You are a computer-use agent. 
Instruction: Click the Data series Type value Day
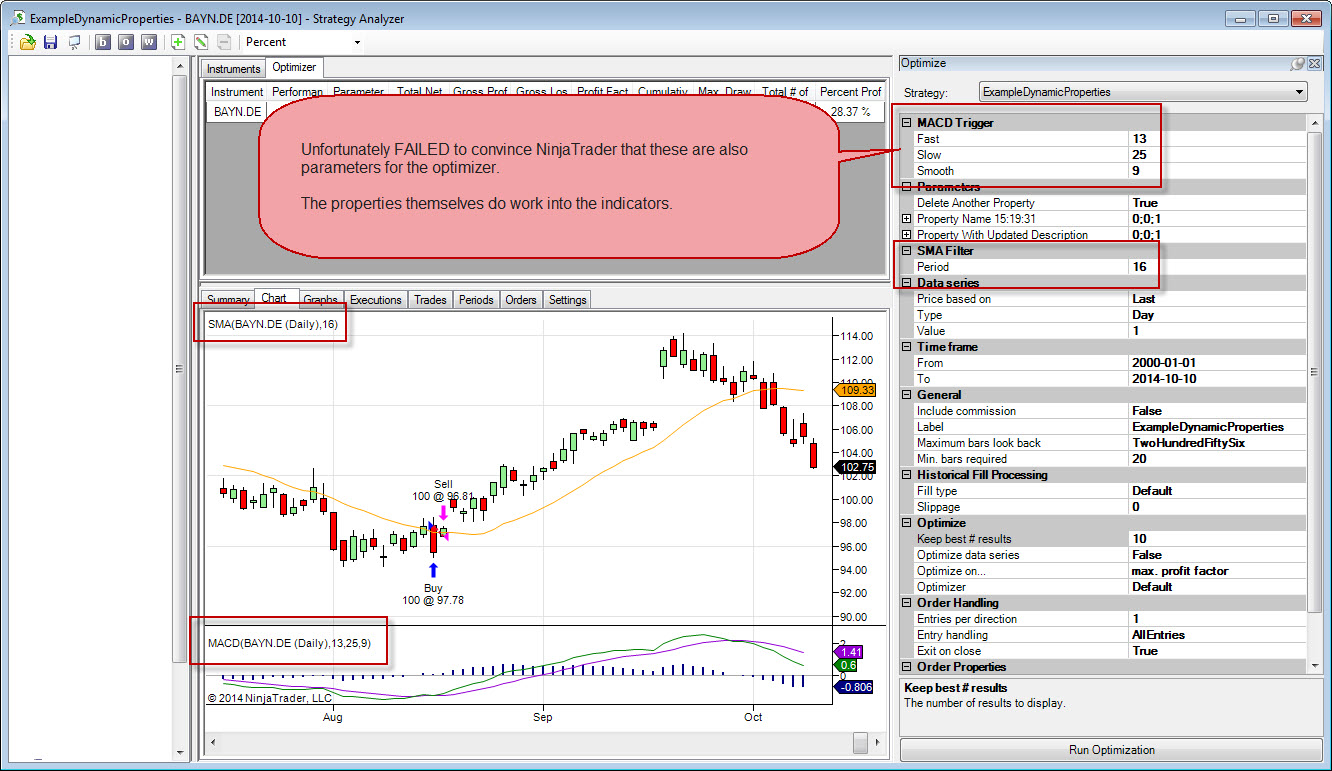click(x=1218, y=315)
